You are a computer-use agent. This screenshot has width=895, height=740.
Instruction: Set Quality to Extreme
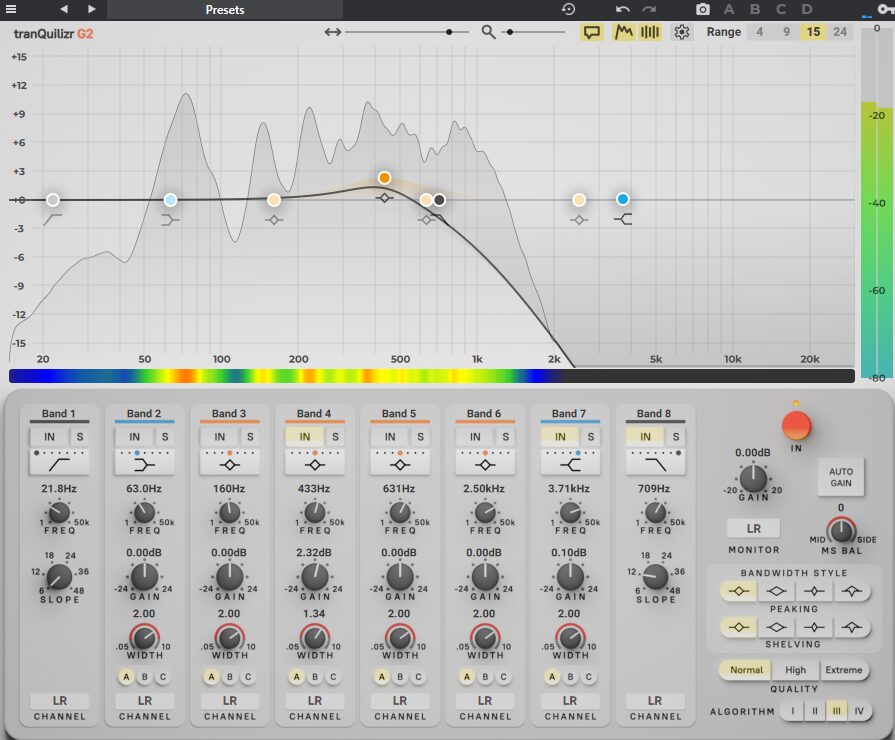(x=844, y=670)
